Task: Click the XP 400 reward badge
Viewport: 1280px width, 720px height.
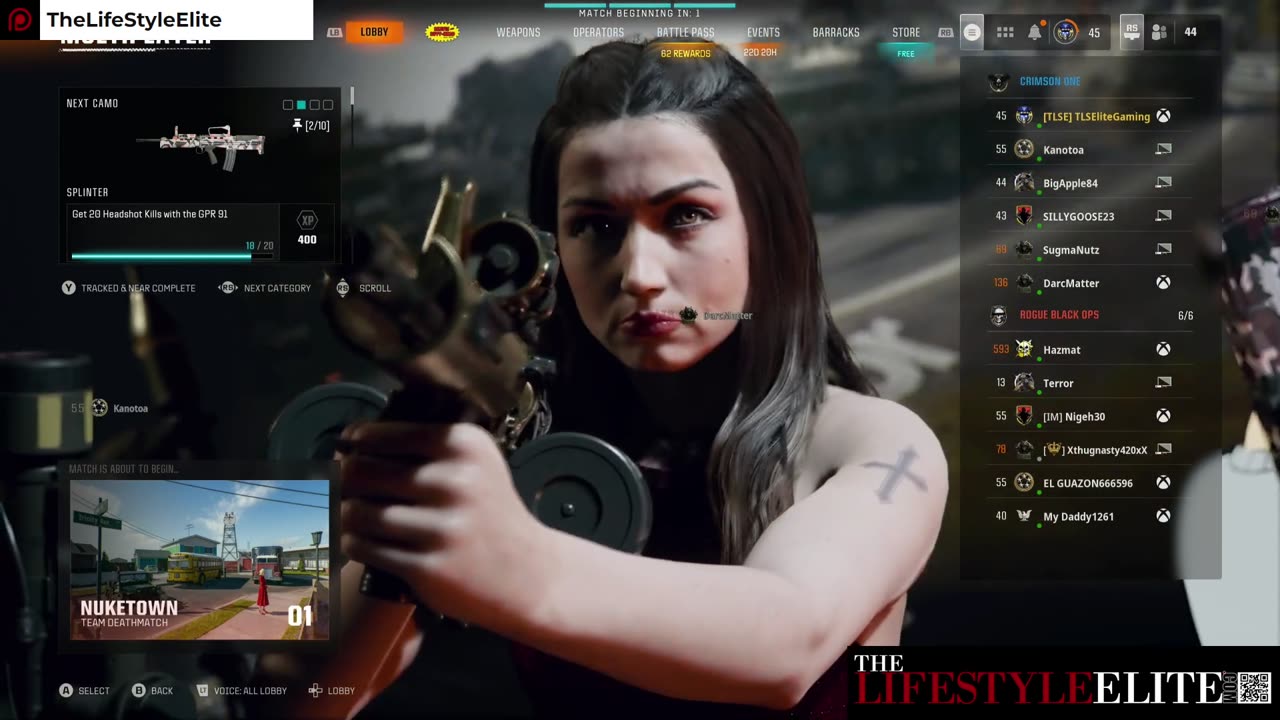Action: pyautogui.click(x=307, y=228)
